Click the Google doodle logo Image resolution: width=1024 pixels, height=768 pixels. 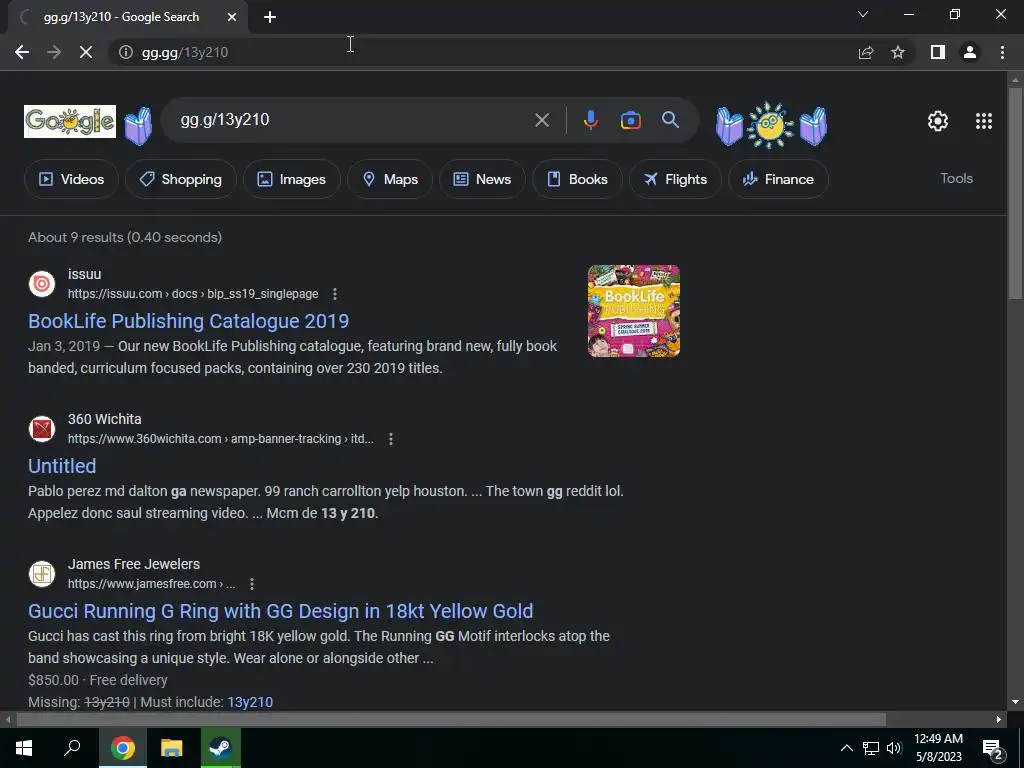point(70,121)
